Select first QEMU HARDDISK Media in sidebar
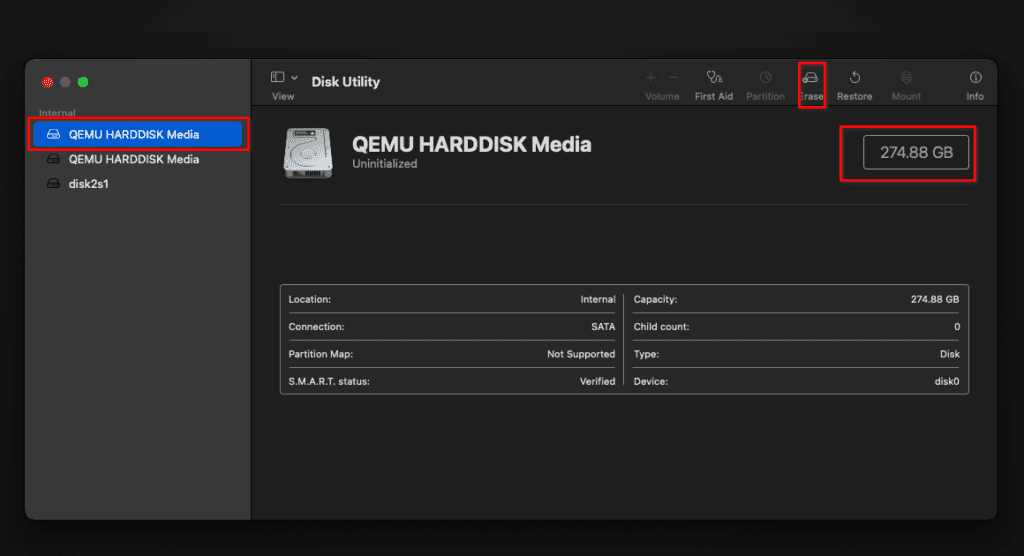 coord(138,134)
